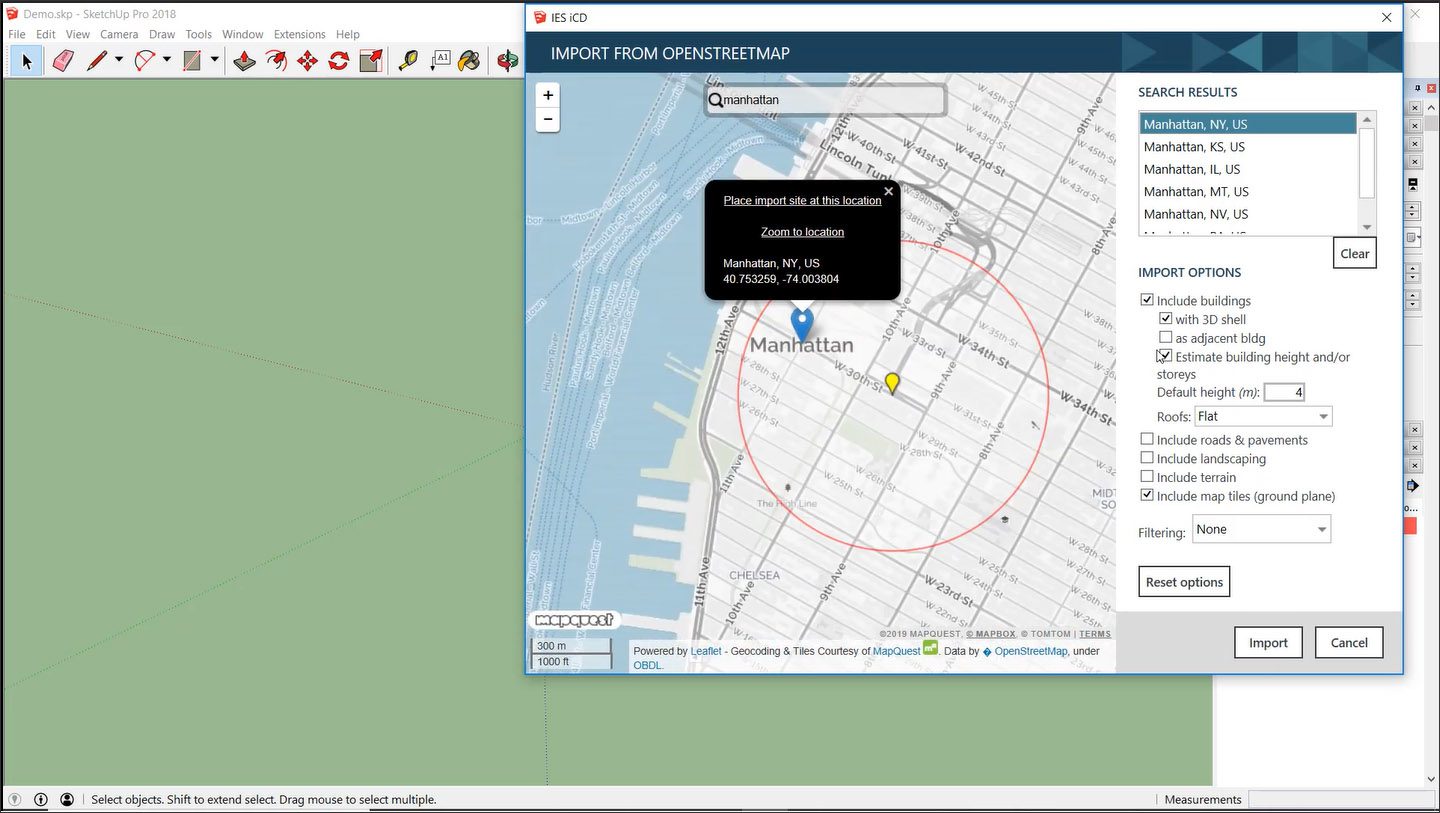Click the Clear search results button

click(x=1355, y=253)
